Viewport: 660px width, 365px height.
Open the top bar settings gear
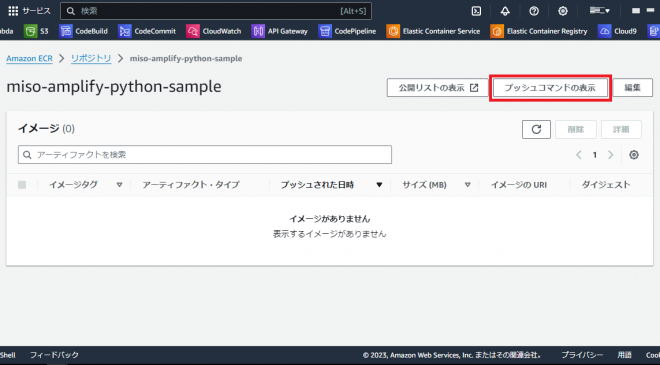click(x=563, y=11)
